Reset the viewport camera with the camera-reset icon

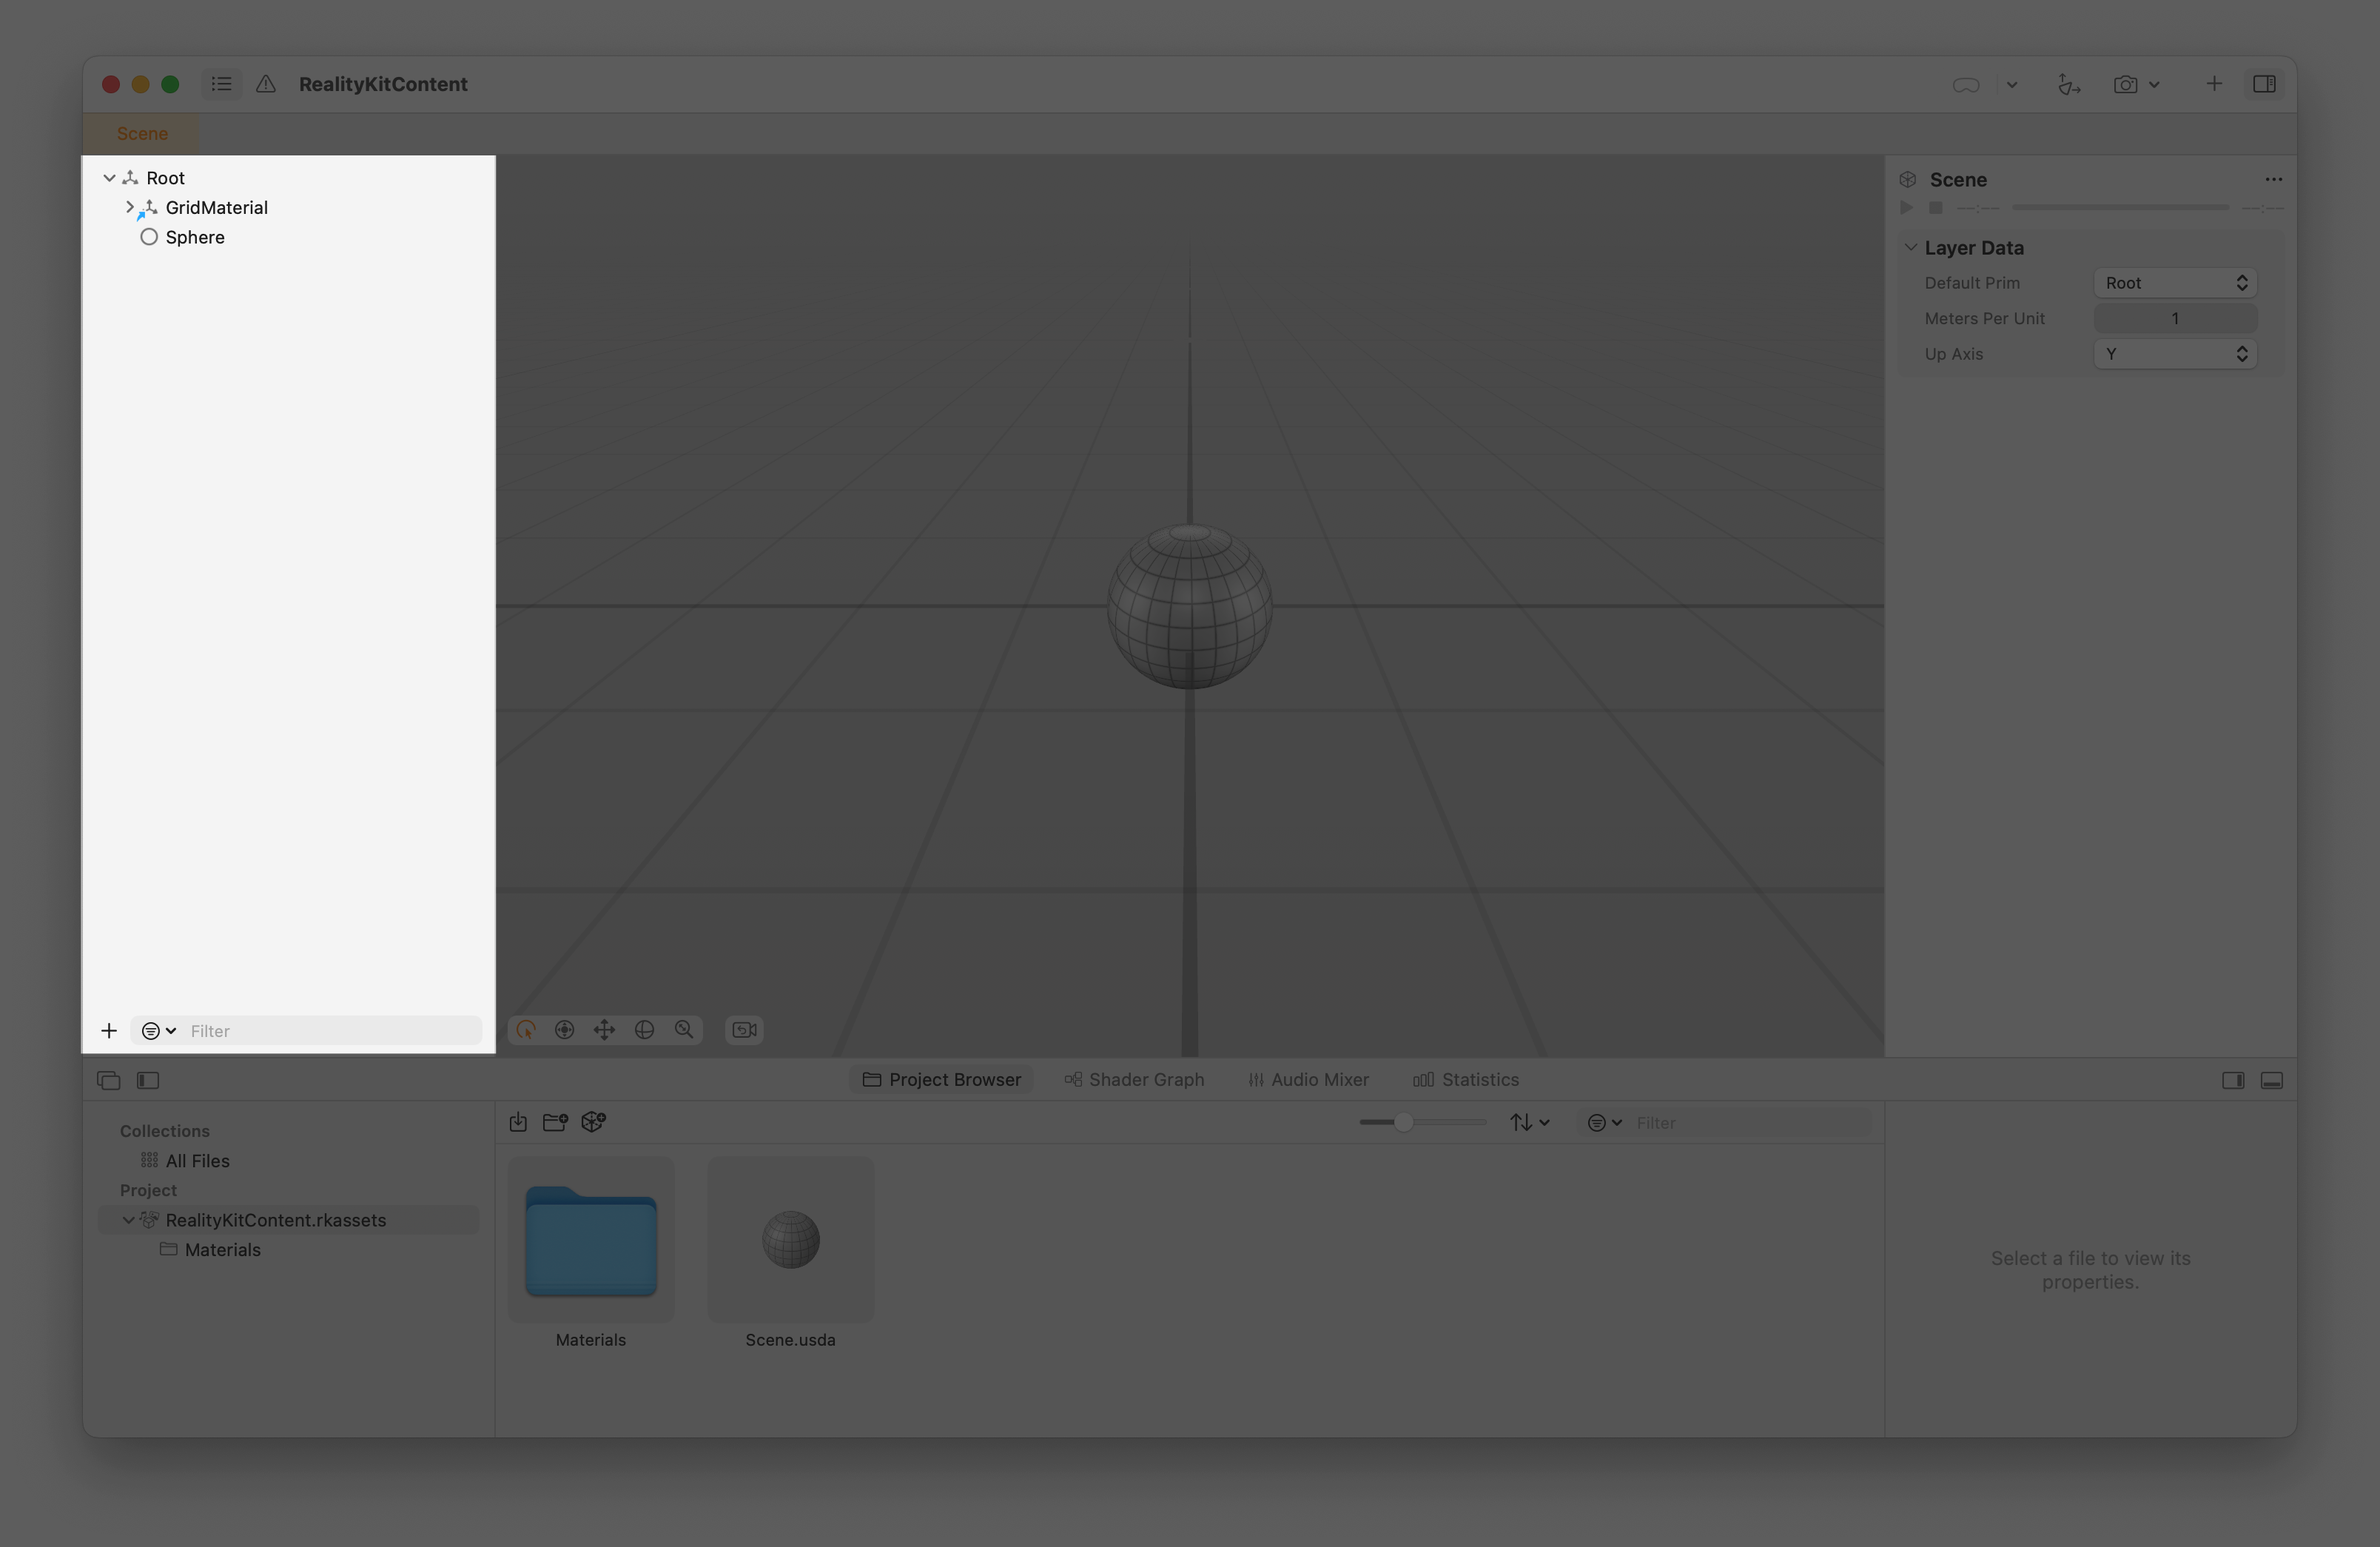[x=743, y=1029]
